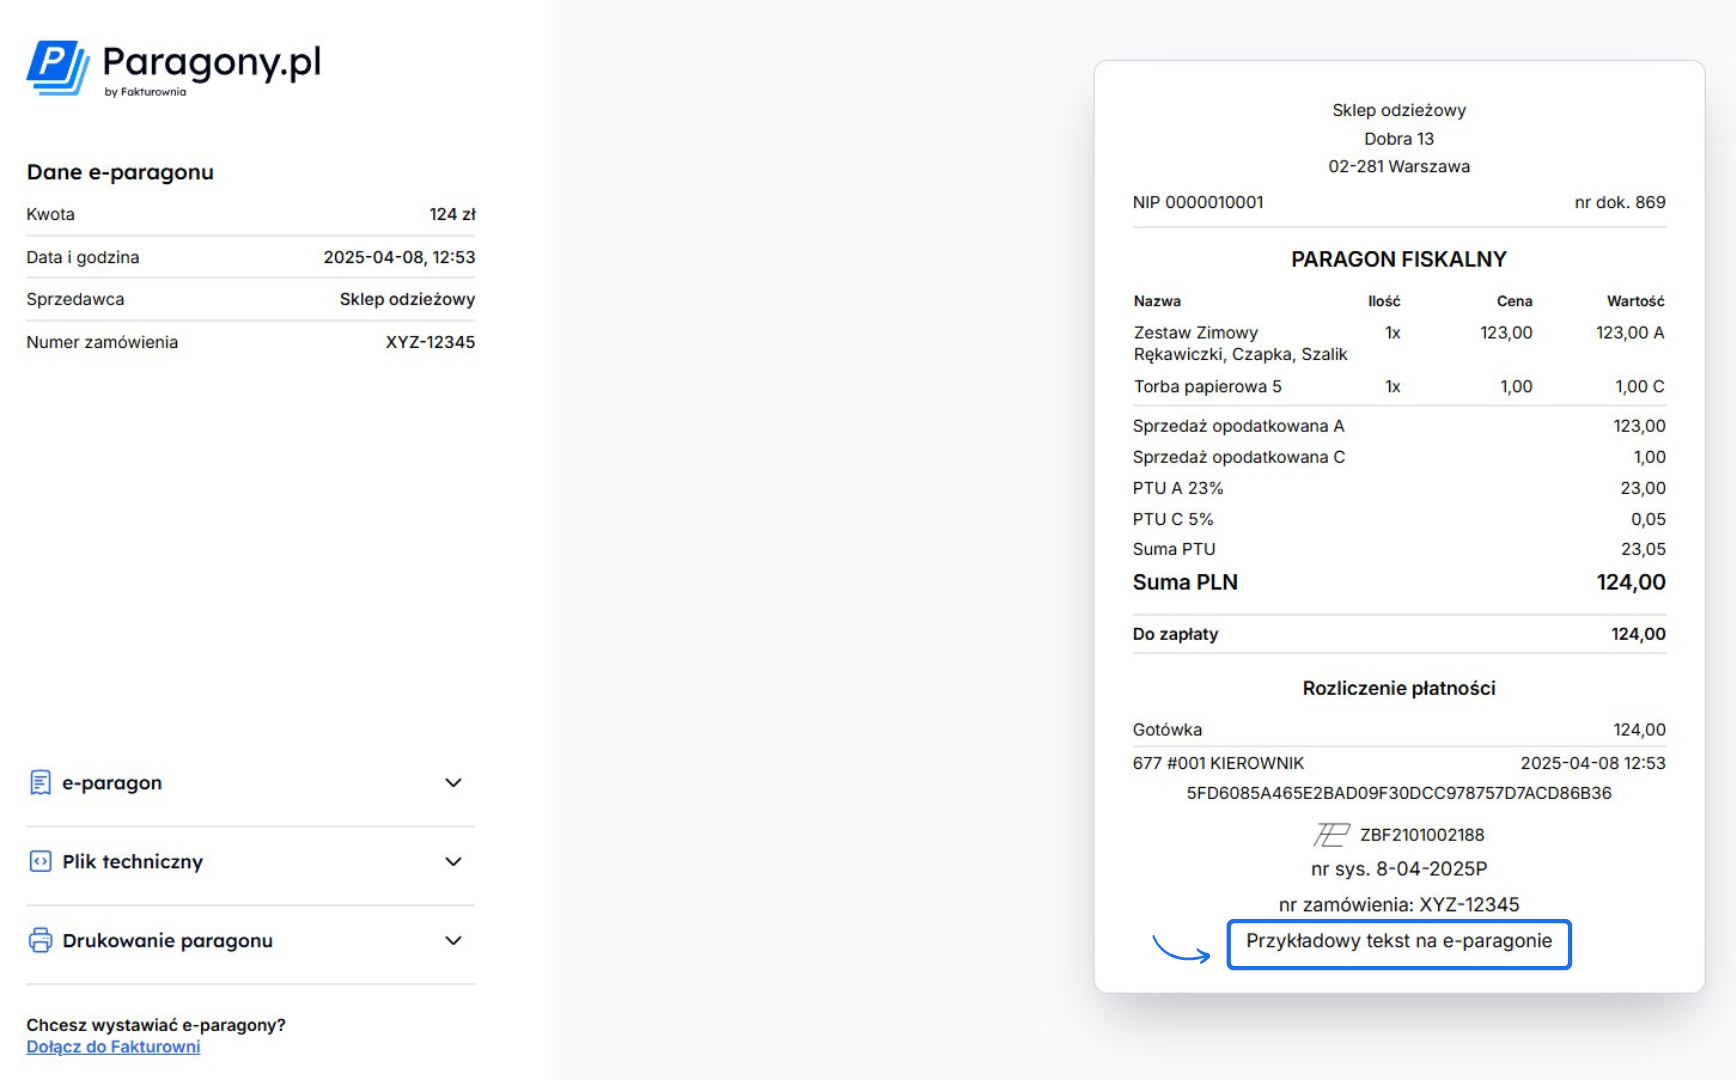Expand the e-paragon section chevron
Viewport: 1736px width, 1080px height.
tap(453, 782)
